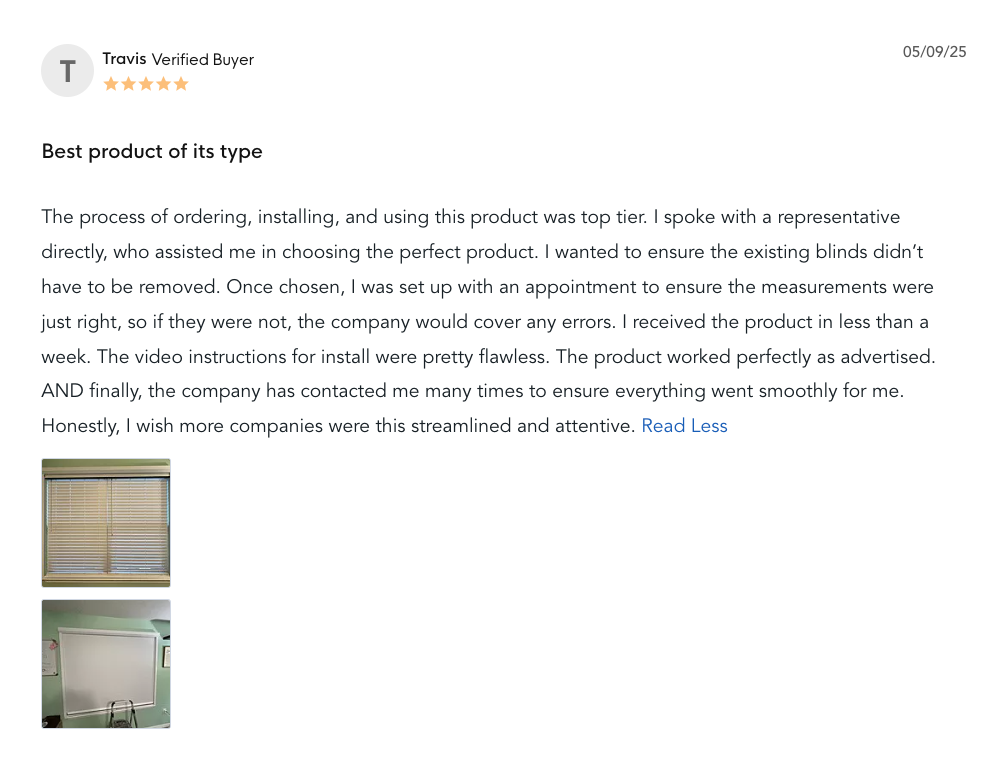Click the review date 05/09/25
The height and width of the screenshot is (770, 1008).
[x=934, y=52]
